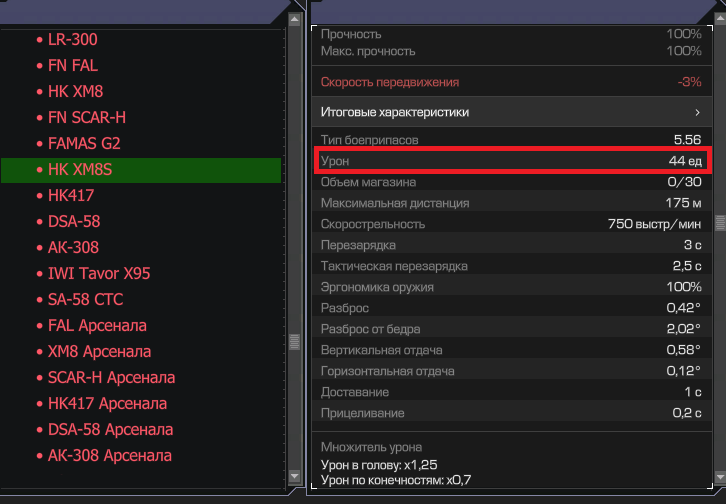726x504 pixels.
Task: Click the 44 ед damage value
Action: click(x=685, y=161)
